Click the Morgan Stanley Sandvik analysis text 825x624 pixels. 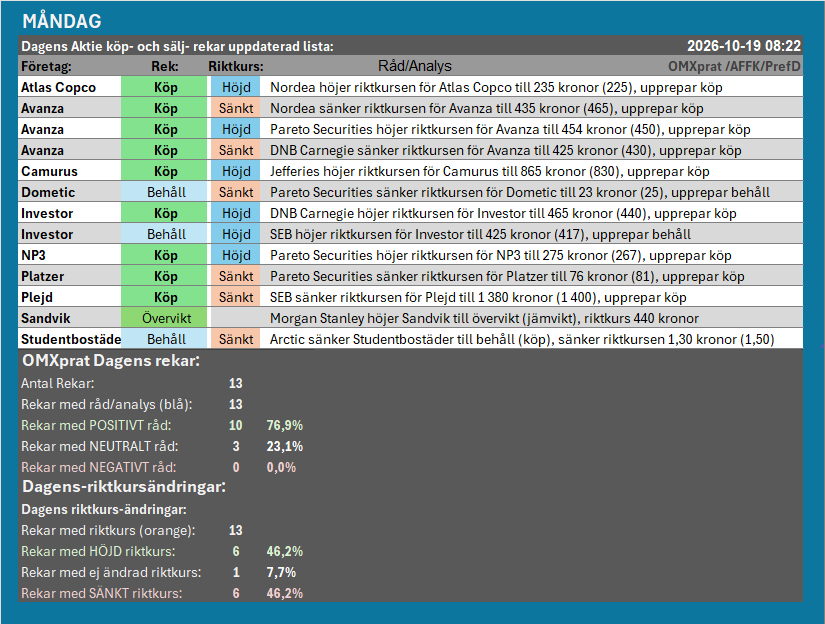coord(485,319)
